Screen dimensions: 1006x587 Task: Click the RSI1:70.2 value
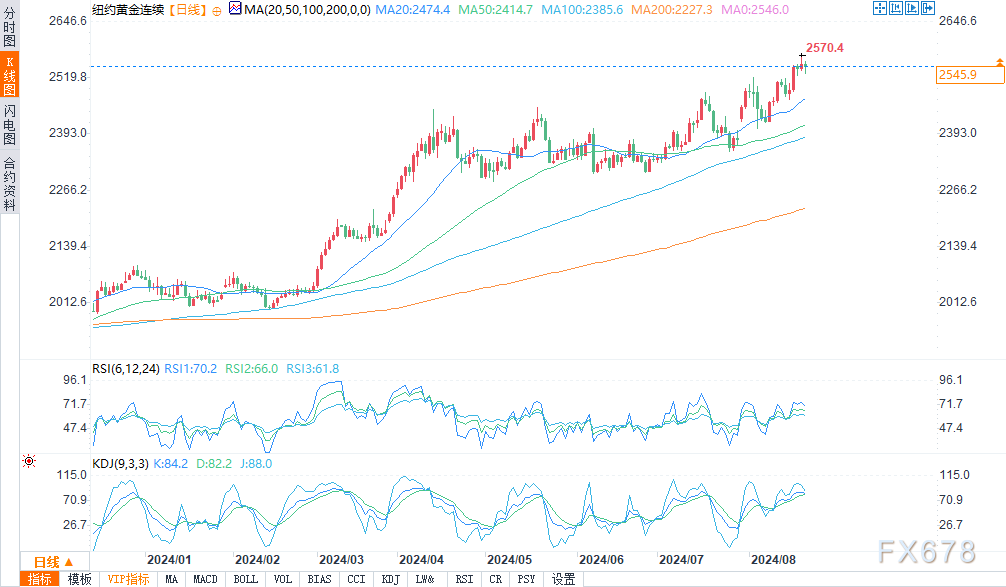(x=191, y=369)
